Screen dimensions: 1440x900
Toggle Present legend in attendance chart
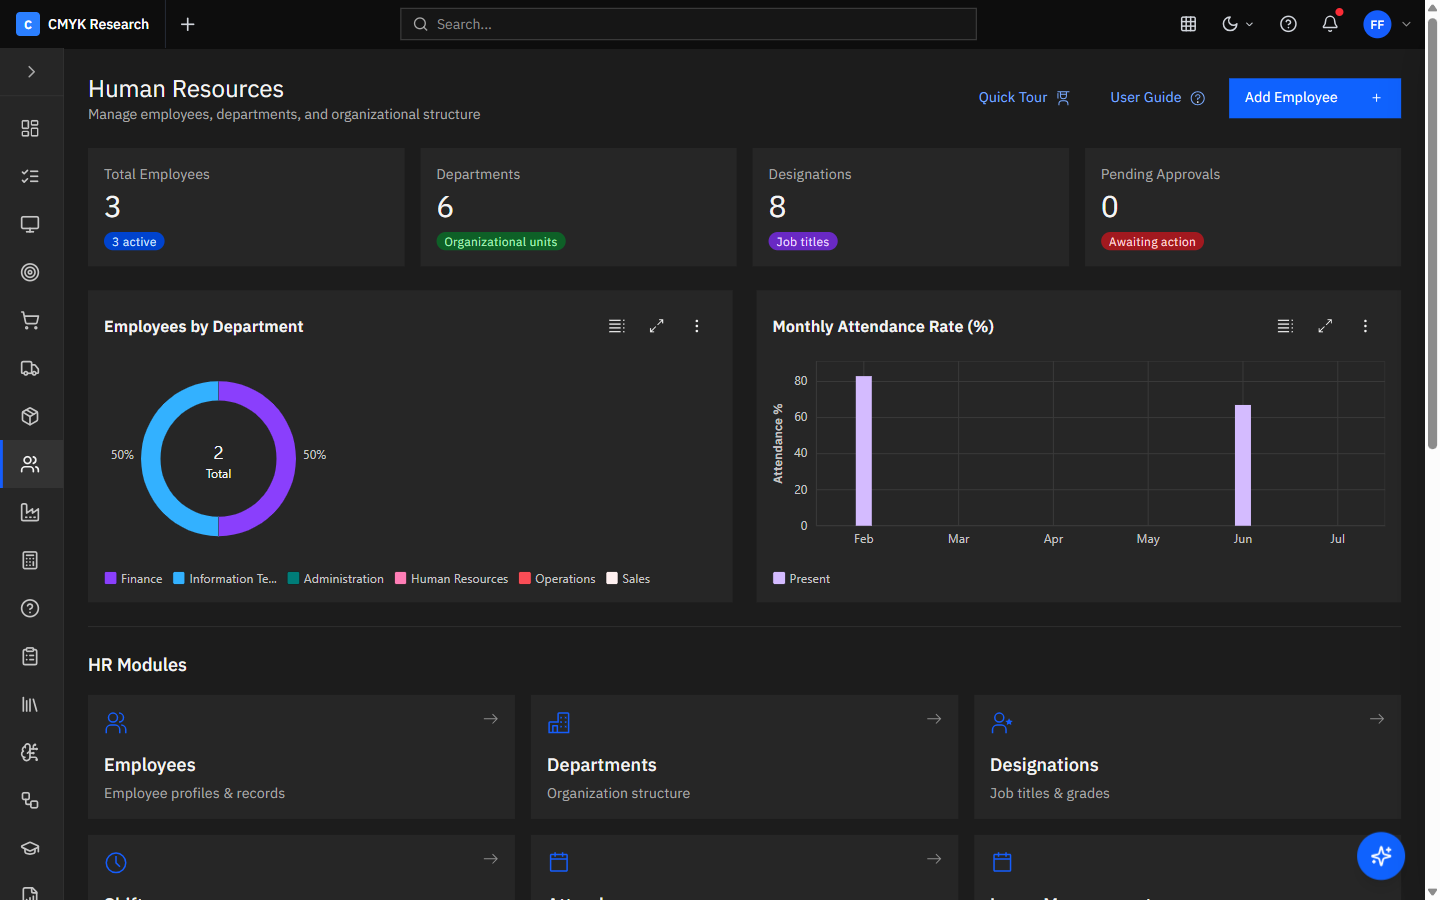pyautogui.click(x=802, y=579)
